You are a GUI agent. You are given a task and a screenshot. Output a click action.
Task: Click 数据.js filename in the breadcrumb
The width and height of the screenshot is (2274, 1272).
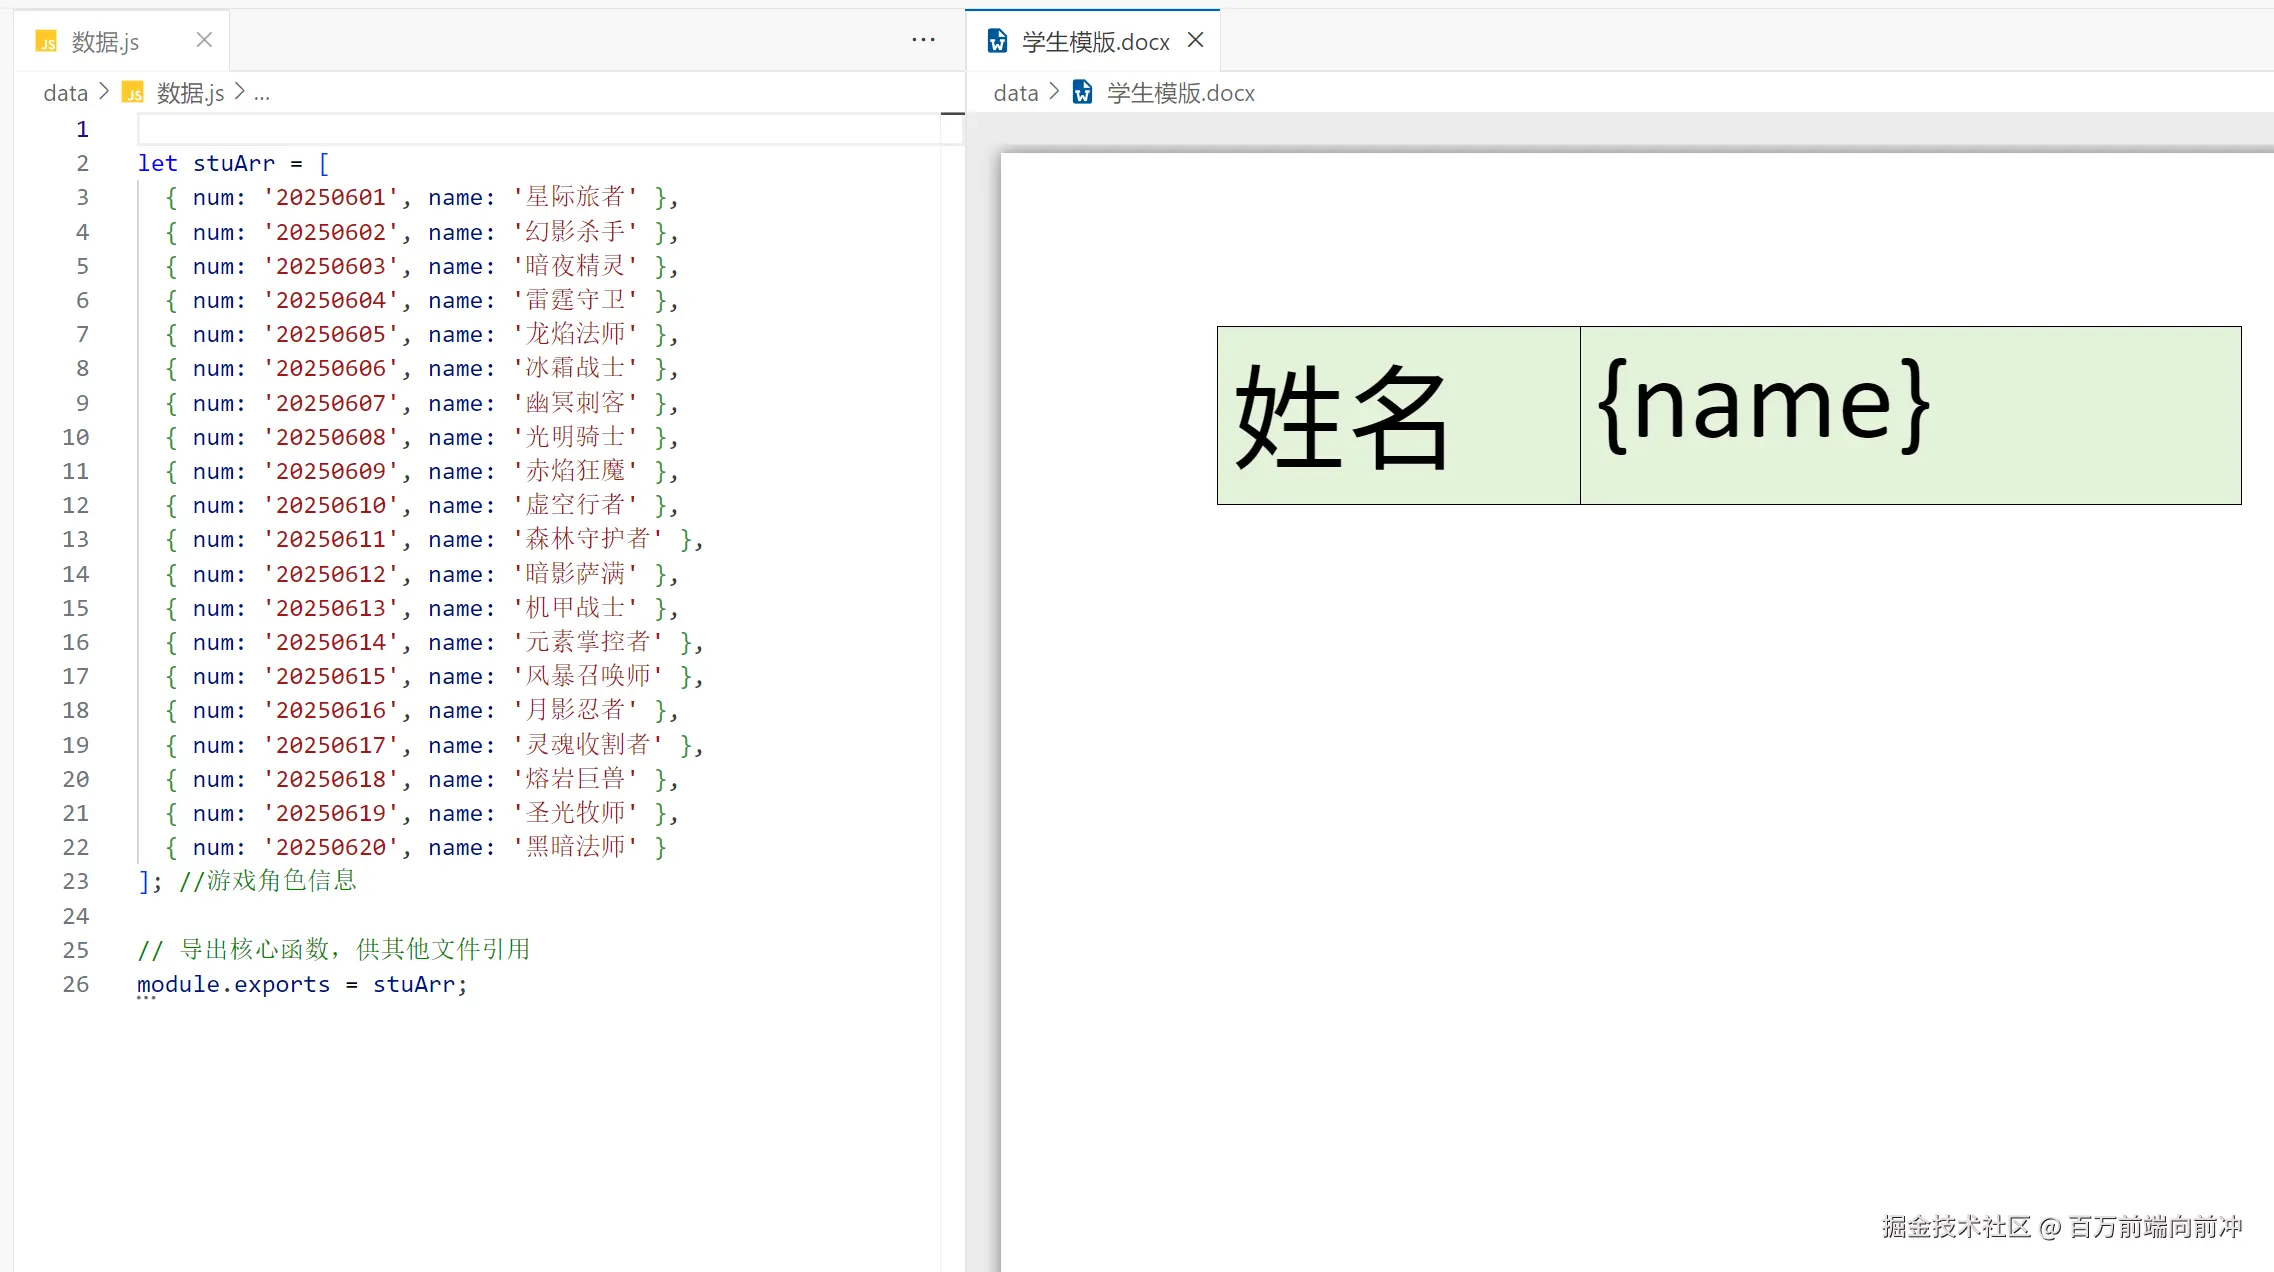[190, 93]
